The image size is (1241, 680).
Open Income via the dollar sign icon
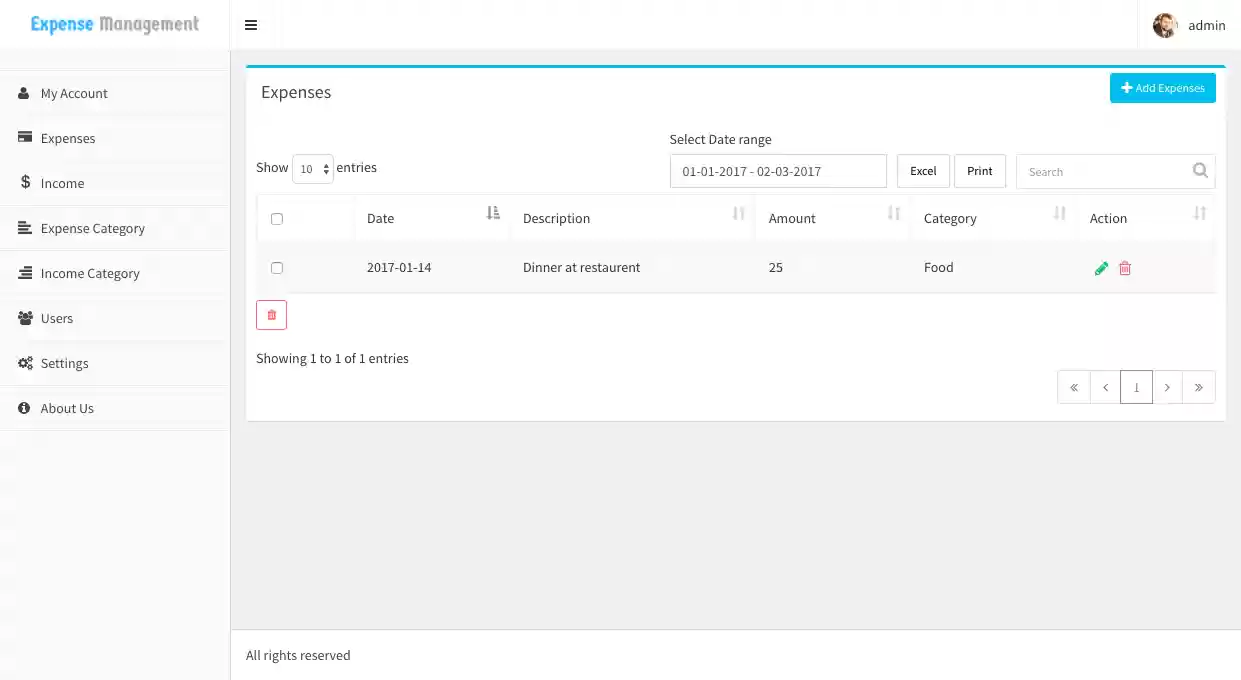25,183
